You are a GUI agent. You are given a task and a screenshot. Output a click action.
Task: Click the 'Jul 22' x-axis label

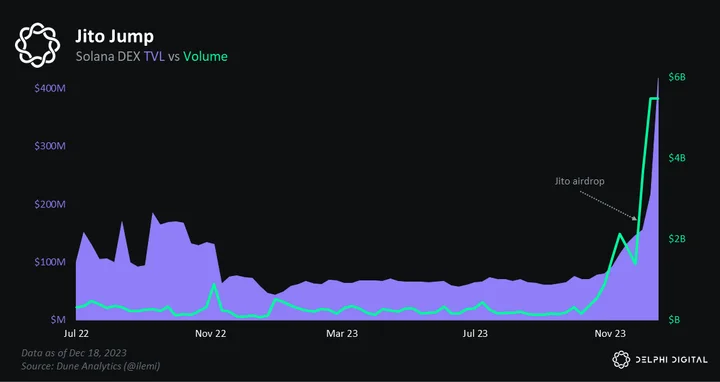[76, 334]
